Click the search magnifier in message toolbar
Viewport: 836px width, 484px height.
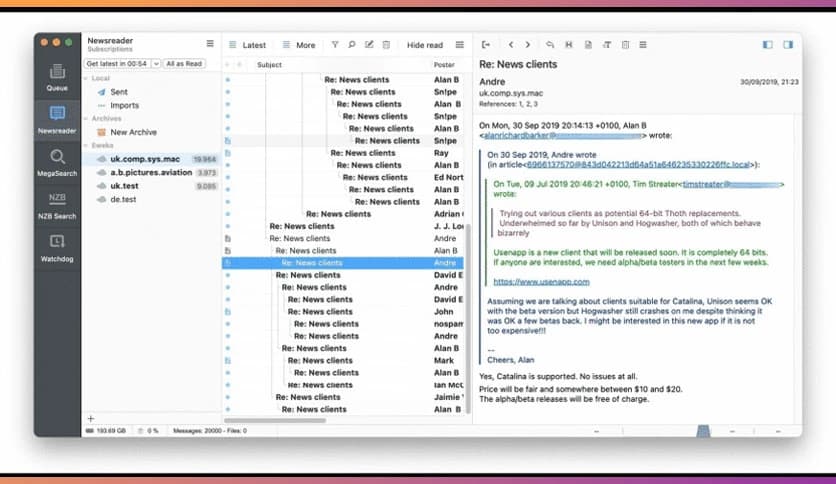[x=352, y=45]
